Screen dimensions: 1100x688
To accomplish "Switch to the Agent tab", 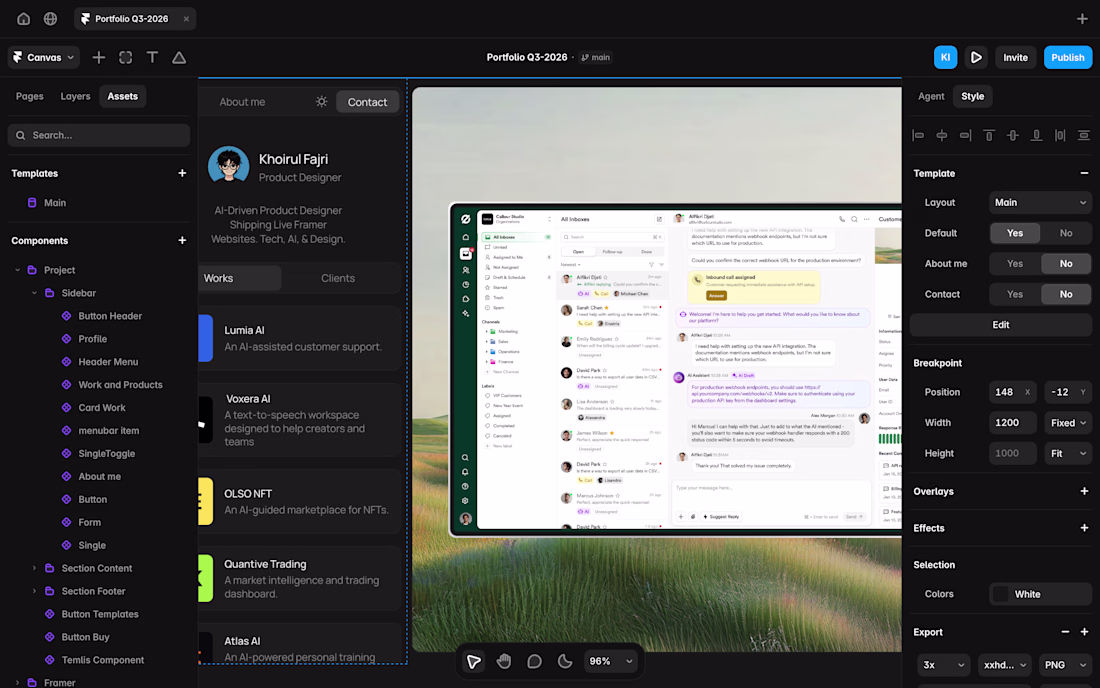I will (931, 96).
